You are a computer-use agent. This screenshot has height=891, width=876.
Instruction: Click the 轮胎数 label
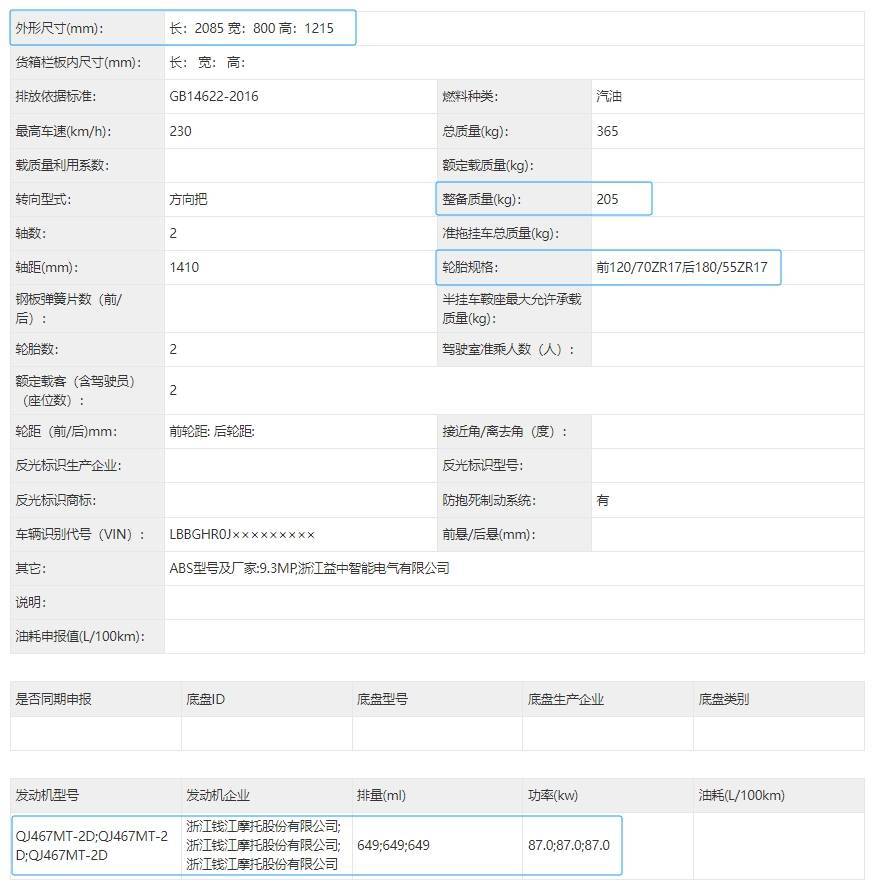(37, 349)
